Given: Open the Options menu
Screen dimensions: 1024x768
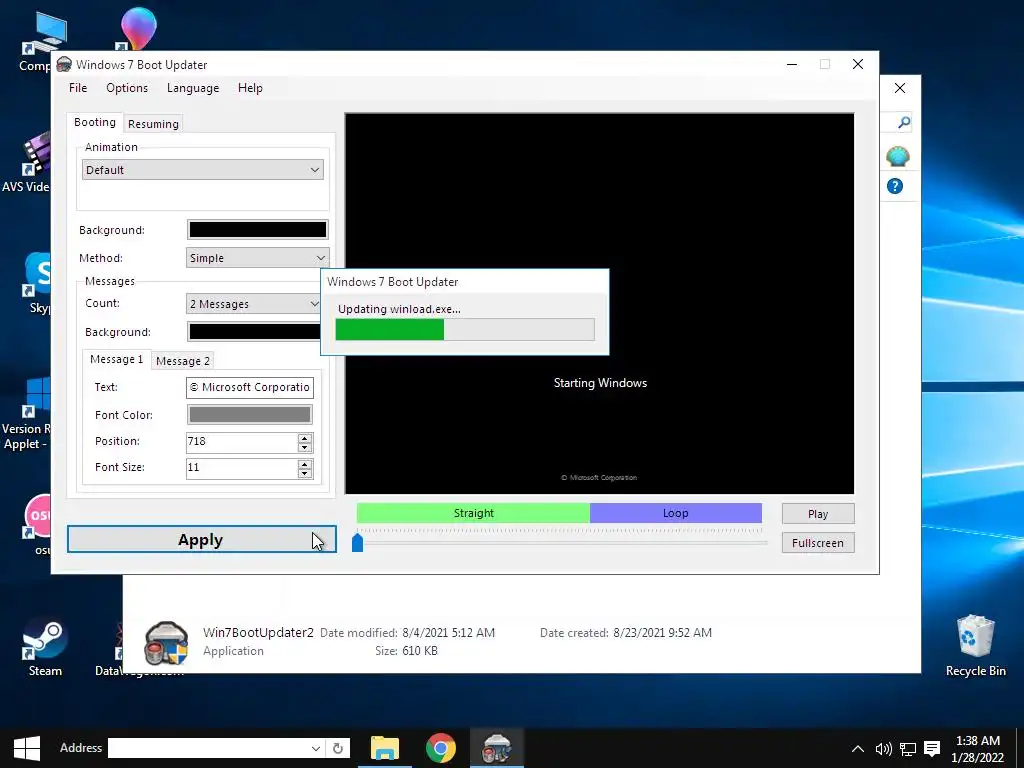Looking at the screenshot, I should pos(127,88).
